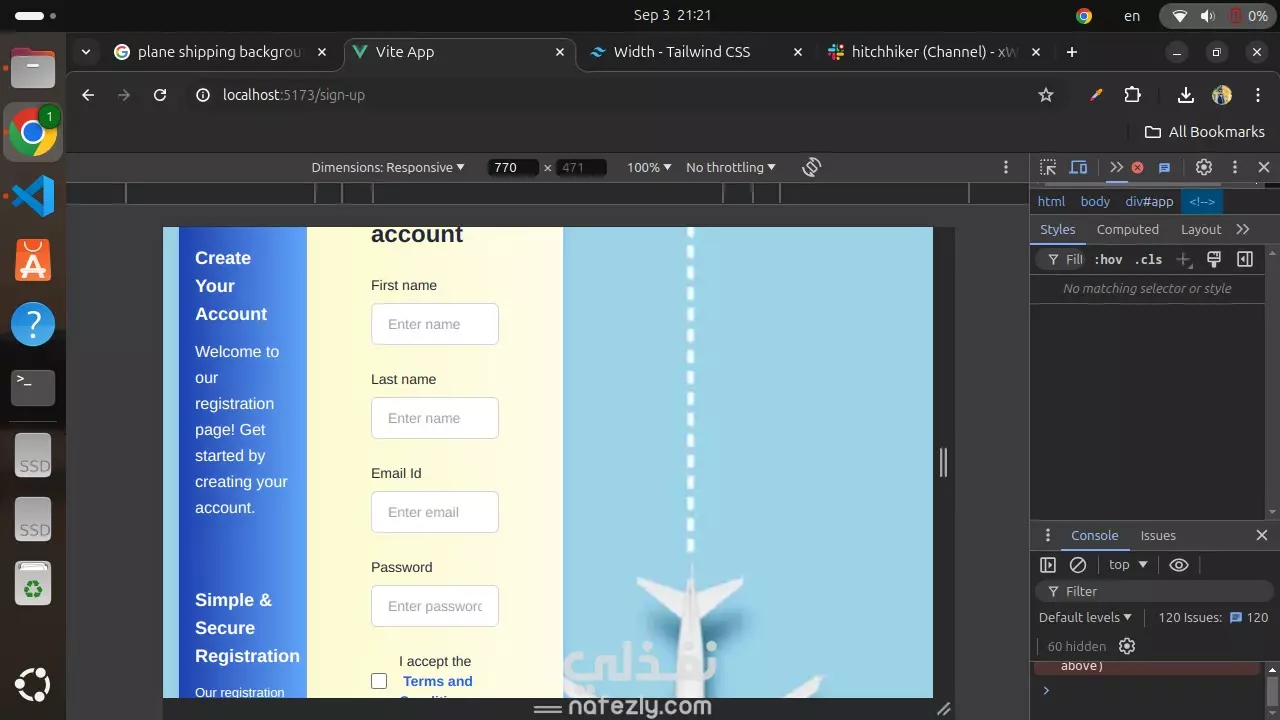The image size is (1280, 720).
Task: Select the comment node breadcrumb
Action: click(x=1201, y=201)
